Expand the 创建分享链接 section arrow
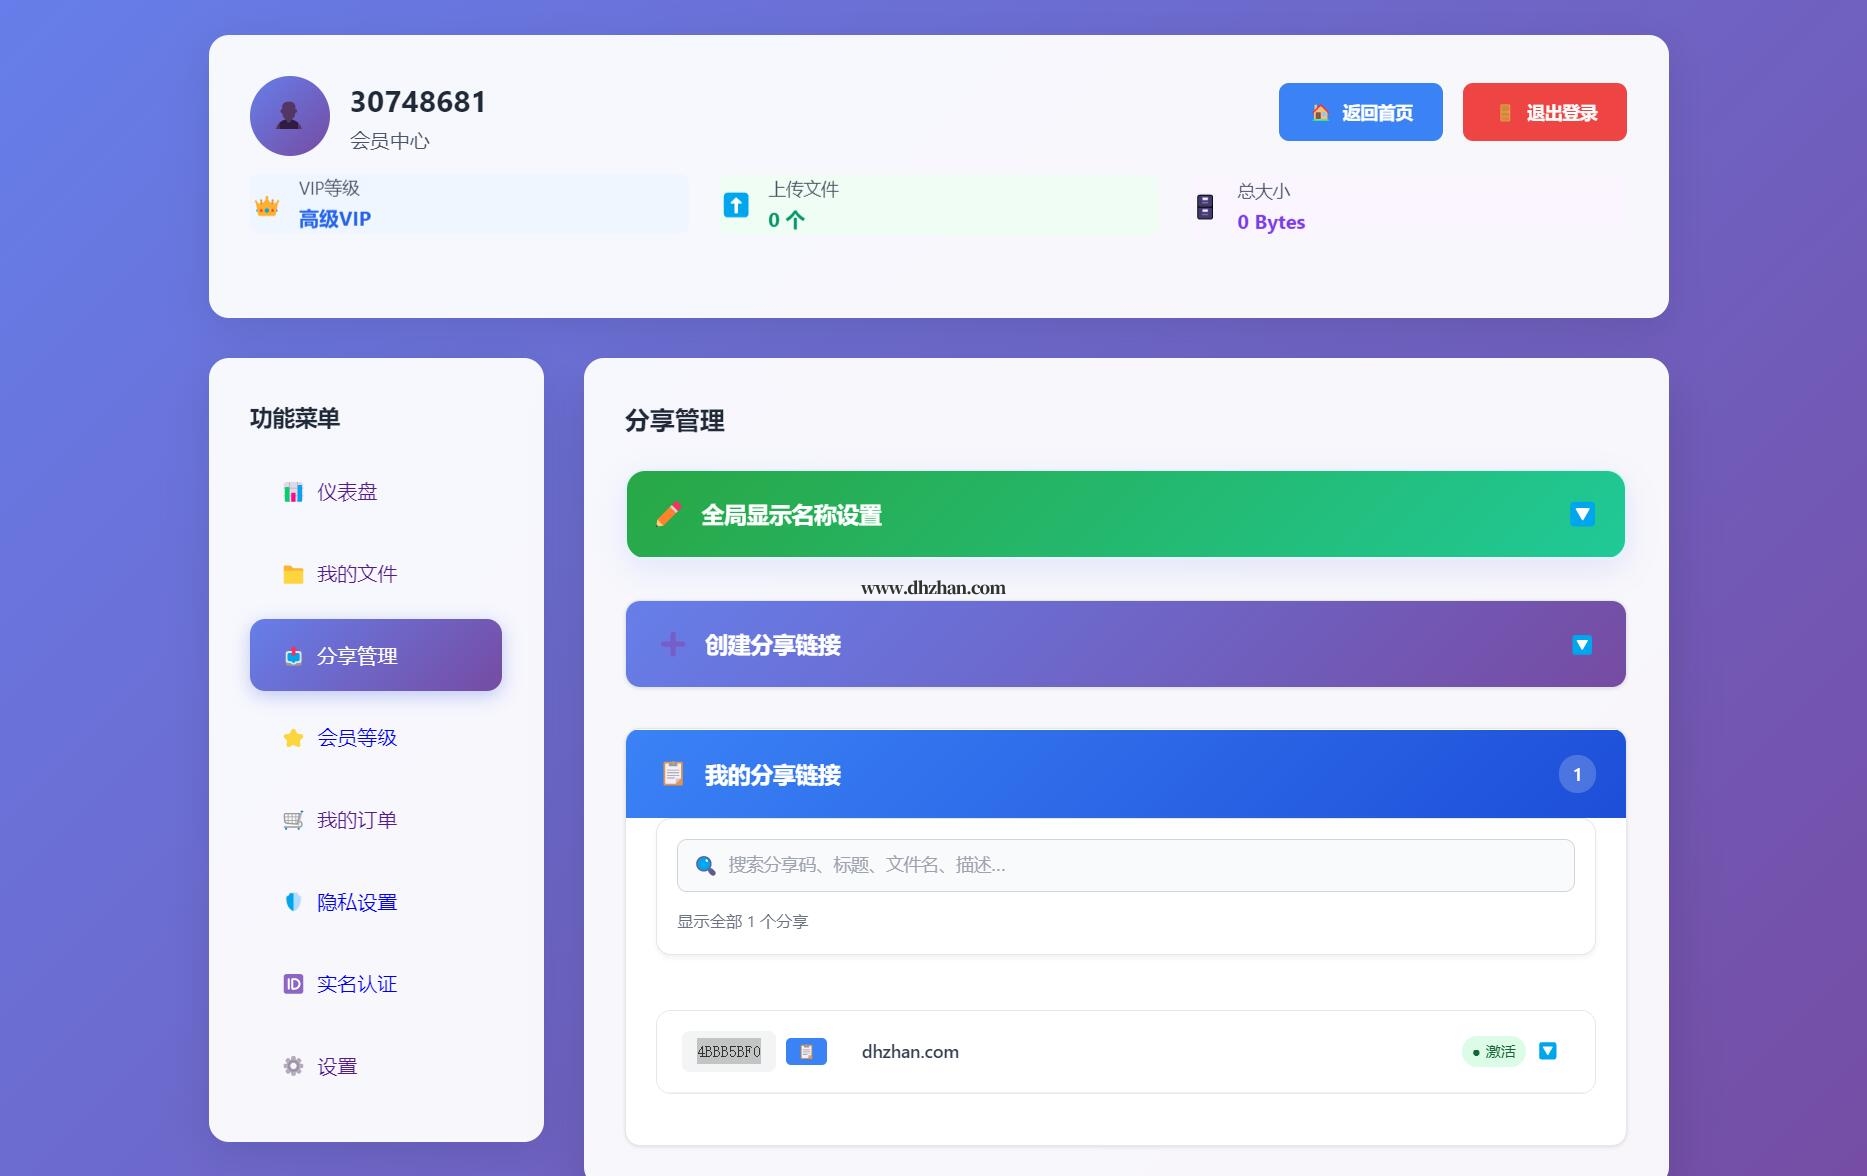This screenshot has width=1867, height=1176. pos(1582,645)
